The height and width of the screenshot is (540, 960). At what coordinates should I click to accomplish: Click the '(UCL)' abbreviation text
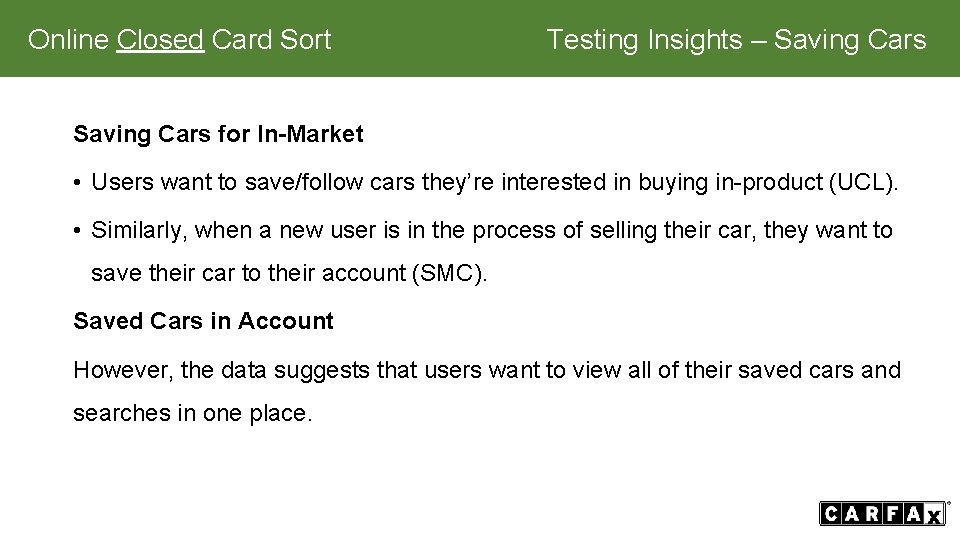(x=863, y=182)
